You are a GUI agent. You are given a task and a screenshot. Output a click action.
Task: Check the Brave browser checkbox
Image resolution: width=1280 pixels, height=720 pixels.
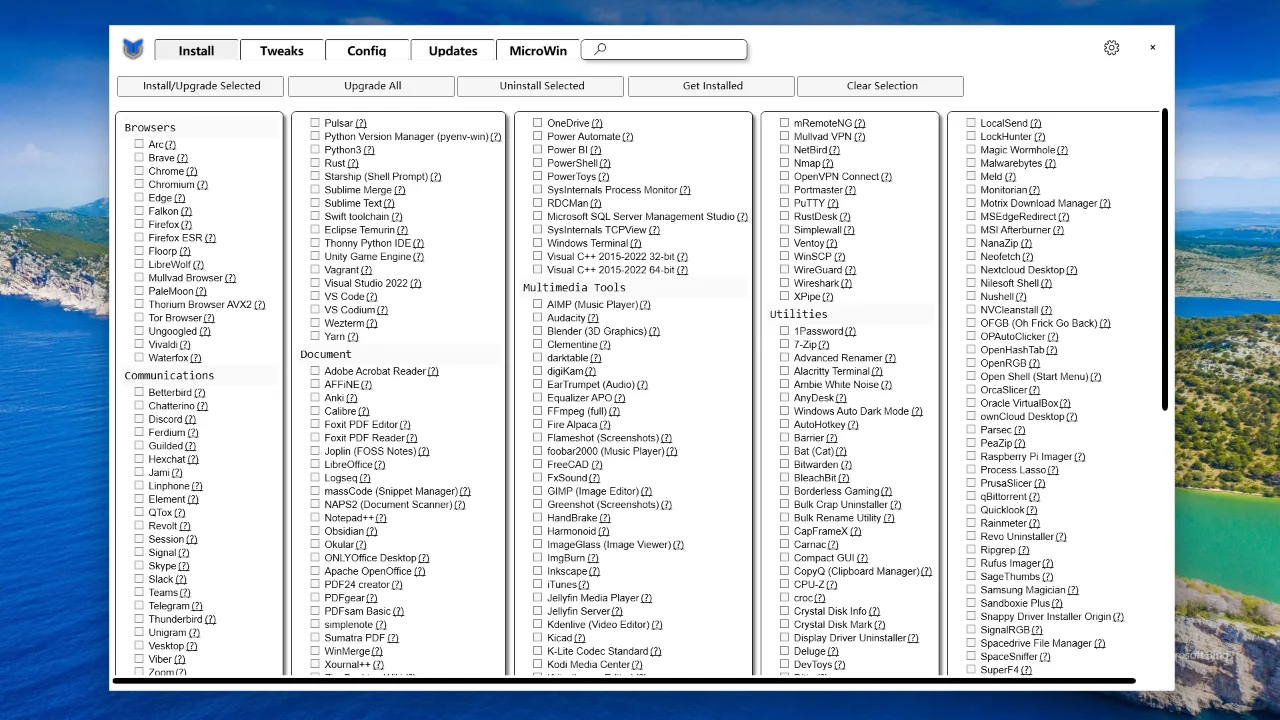click(140, 158)
